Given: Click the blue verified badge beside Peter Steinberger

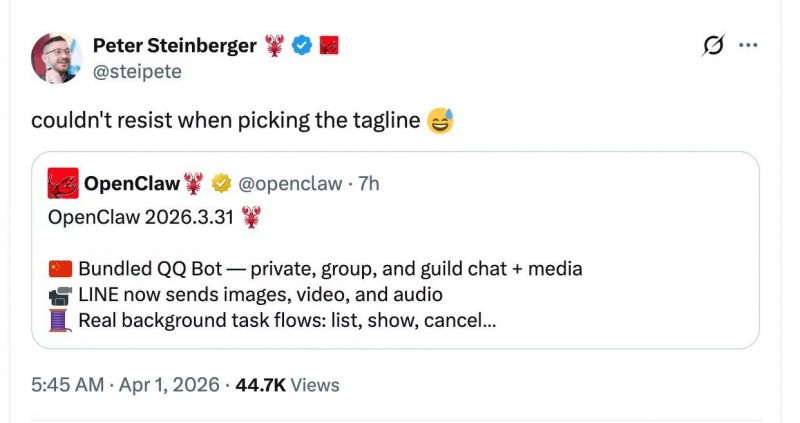Looking at the screenshot, I should click(x=301, y=46).
